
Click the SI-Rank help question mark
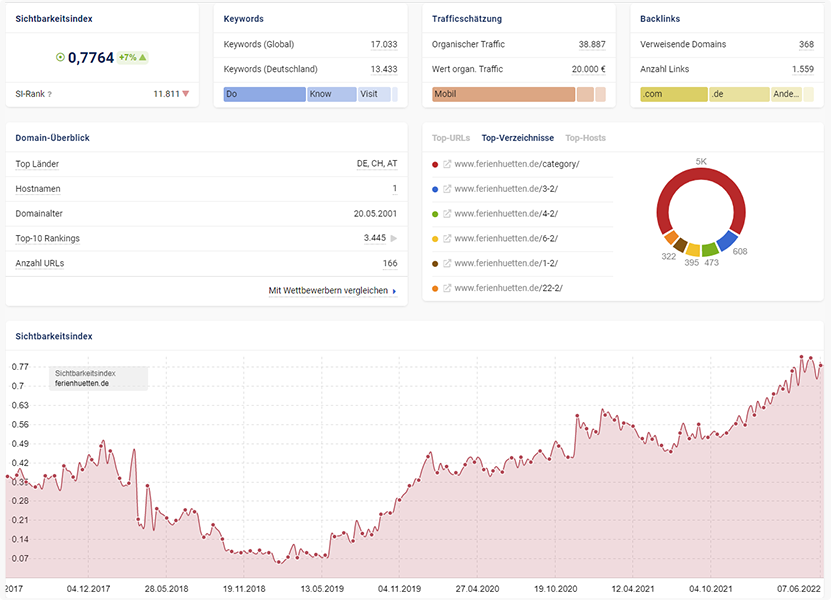(x=49, y=94)
